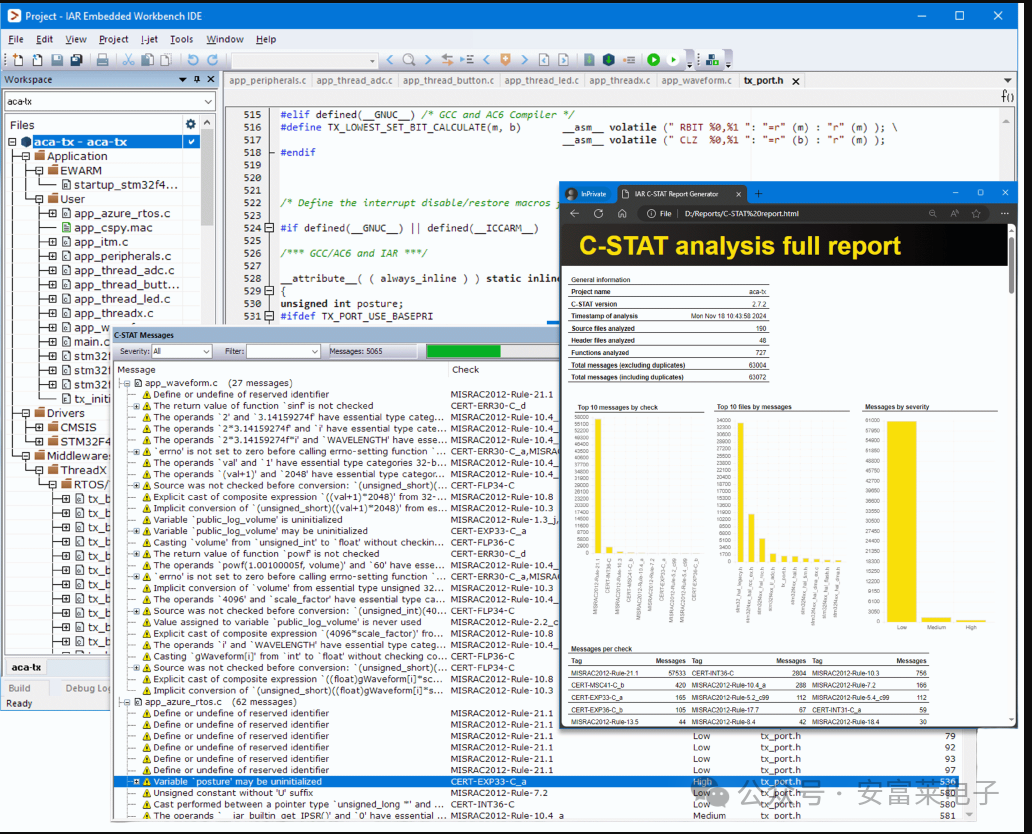Click the Replace swap-arrows toolbar icon
Screen dimensions: 1032x834
(448, 60)
